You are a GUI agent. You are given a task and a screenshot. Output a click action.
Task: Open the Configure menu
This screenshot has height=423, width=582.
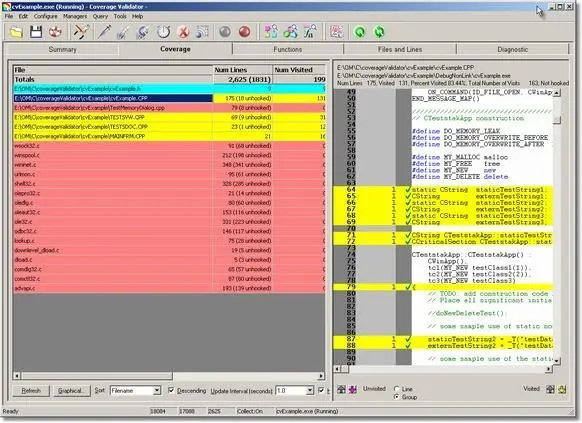point(46,16)
